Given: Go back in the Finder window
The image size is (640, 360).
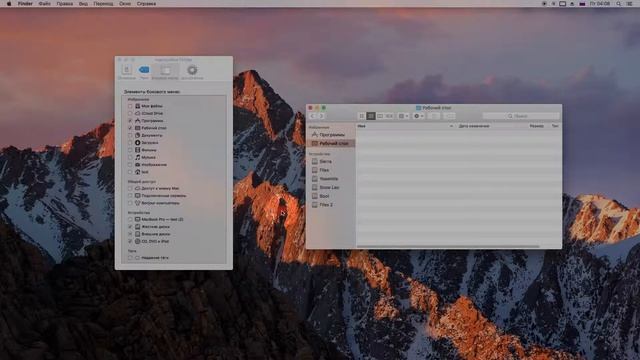Looking at the screenshot, I should click(x=313, y=116).
